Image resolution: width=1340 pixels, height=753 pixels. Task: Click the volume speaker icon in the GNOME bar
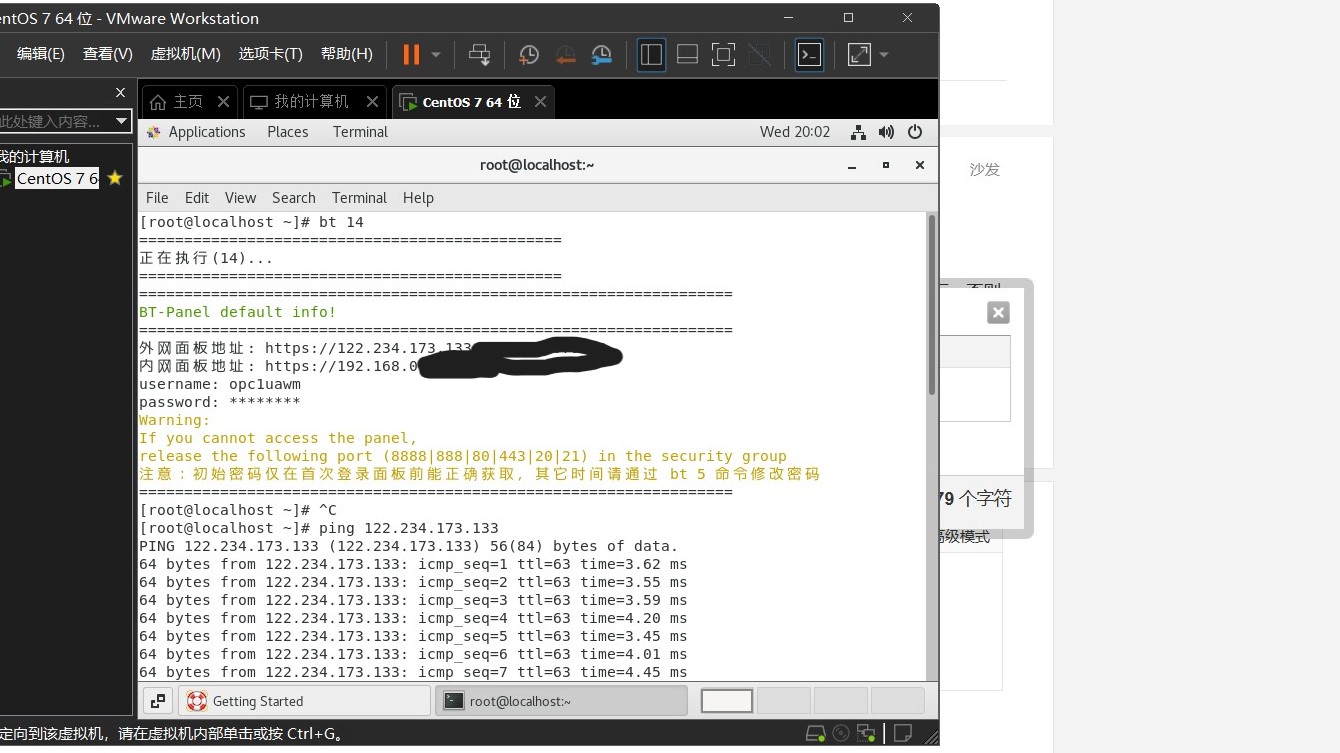886,132
